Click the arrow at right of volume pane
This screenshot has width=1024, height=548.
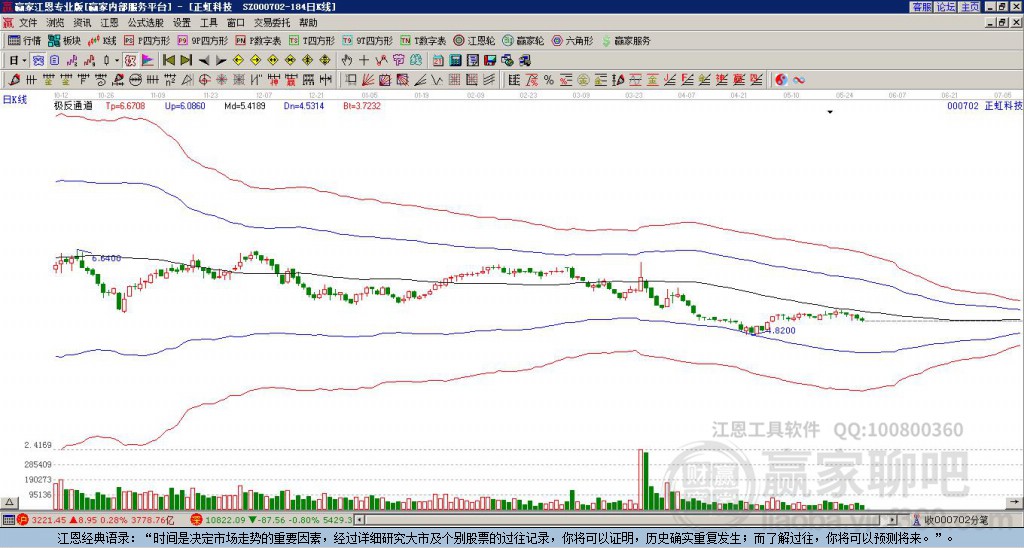point(1014,502)
